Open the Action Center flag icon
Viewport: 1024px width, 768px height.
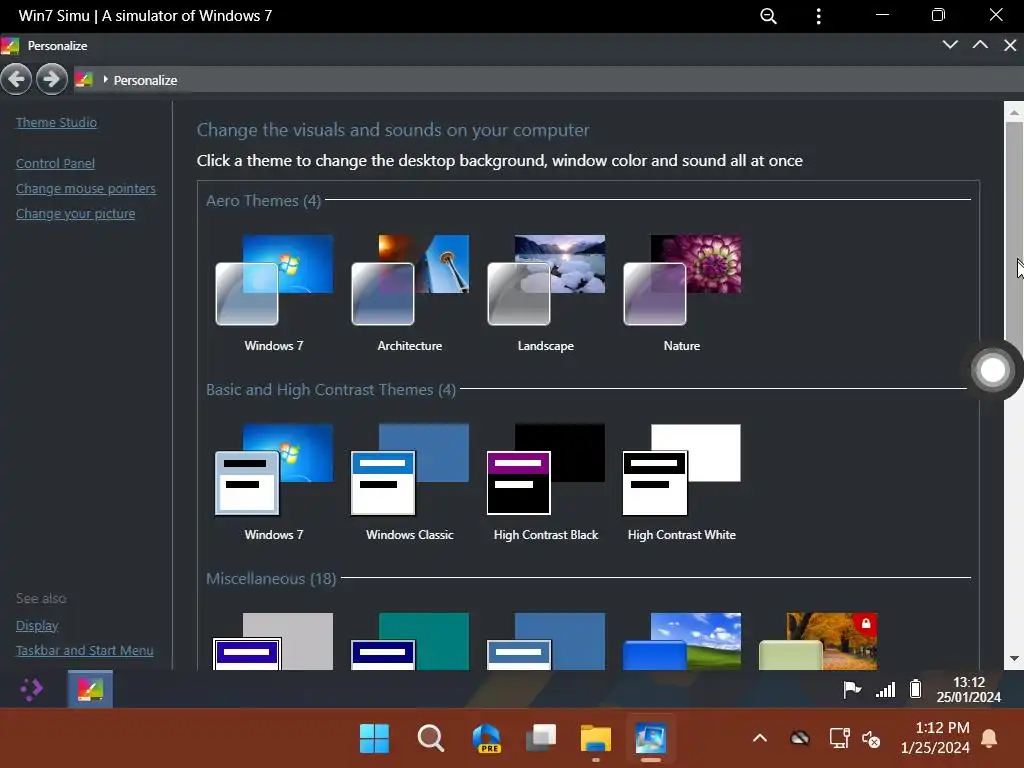point(852,689)
